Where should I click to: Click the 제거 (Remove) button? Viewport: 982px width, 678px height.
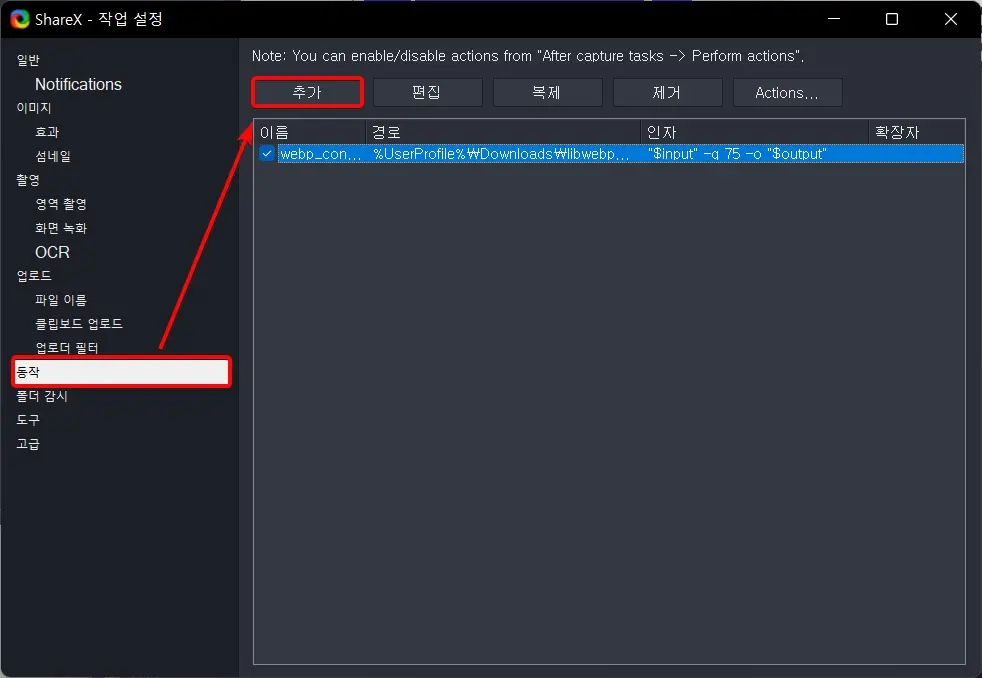coord(667,93)
